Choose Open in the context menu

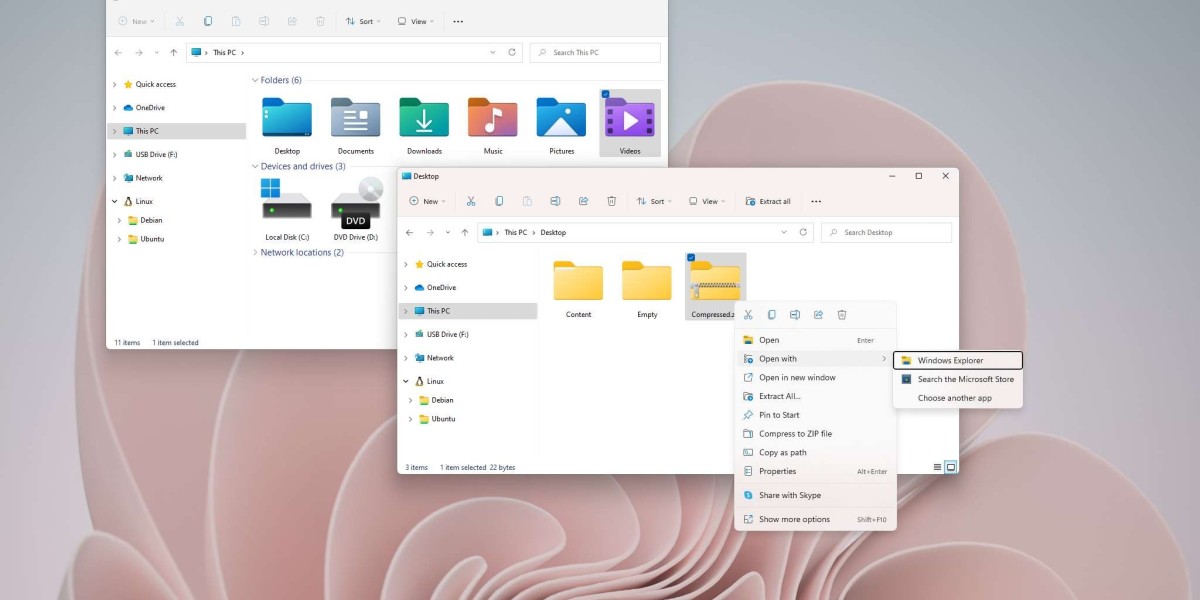pyautogui.click(x=815, y=340)
